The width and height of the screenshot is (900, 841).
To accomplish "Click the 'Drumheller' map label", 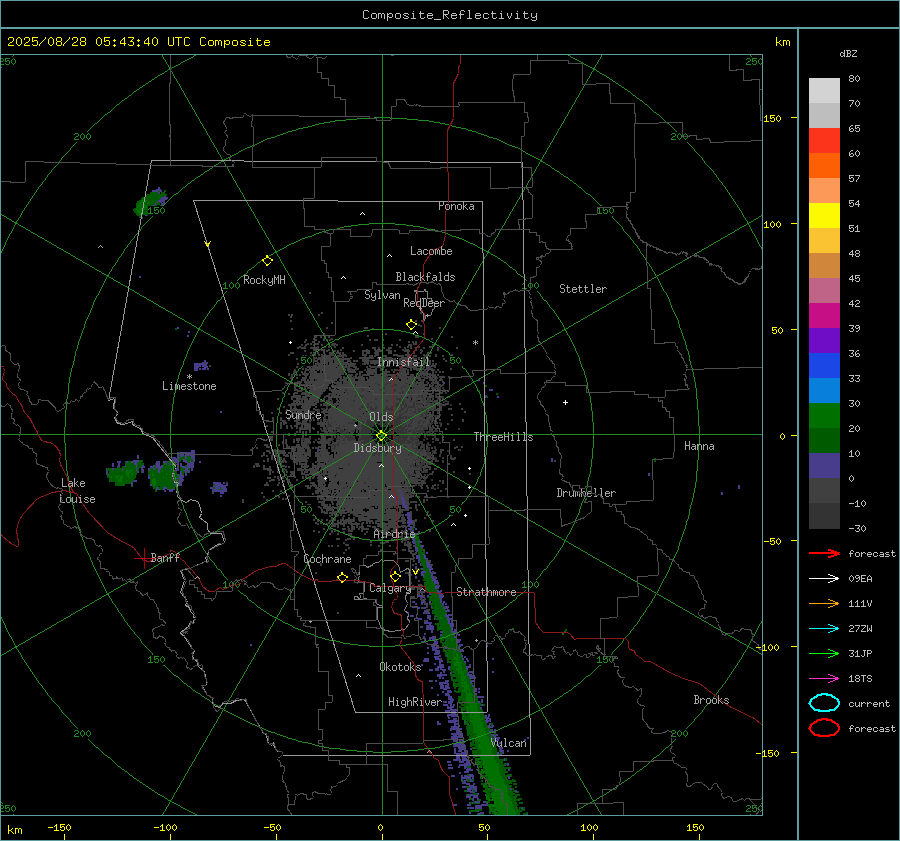I will pos(586,493).
